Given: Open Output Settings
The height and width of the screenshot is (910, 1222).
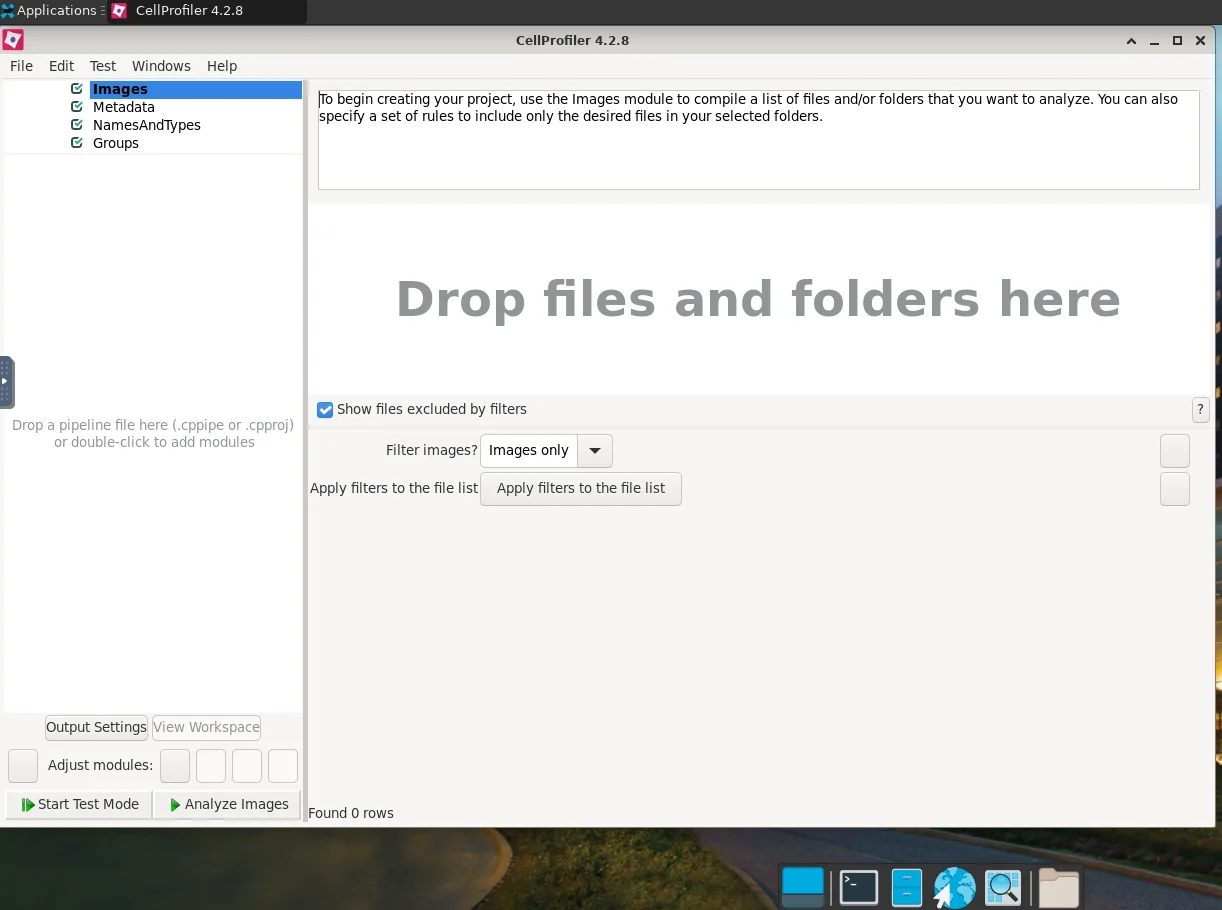Looking at the screenshot, I should 97,727.
